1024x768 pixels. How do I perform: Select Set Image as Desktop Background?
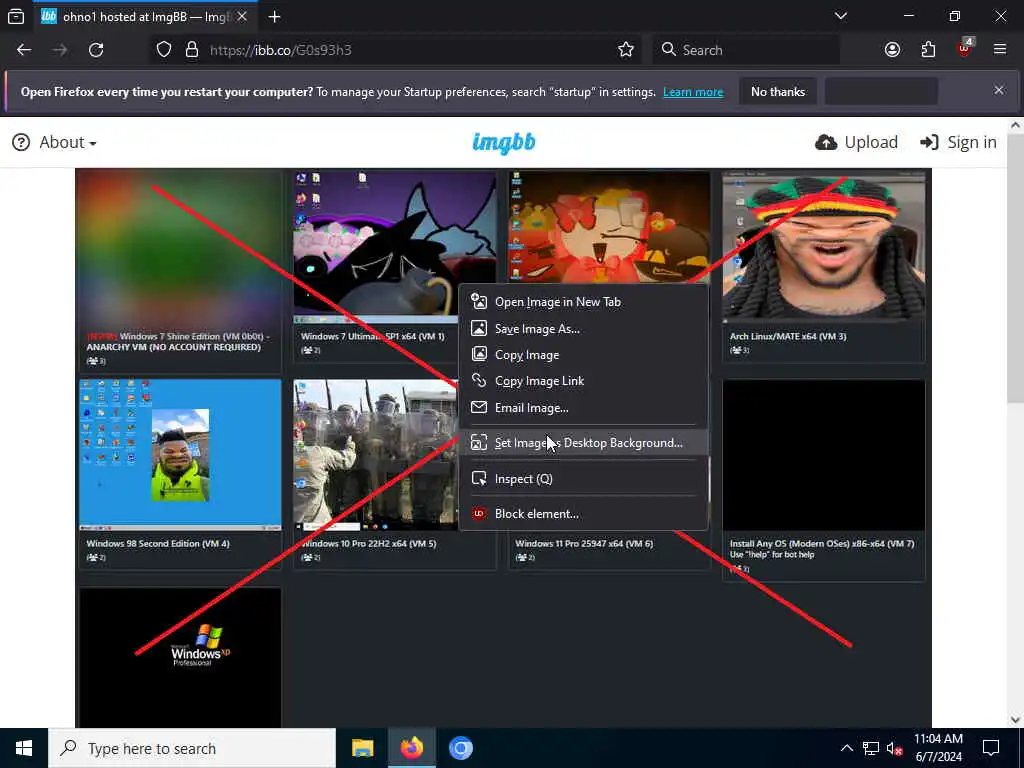point(583,443)
